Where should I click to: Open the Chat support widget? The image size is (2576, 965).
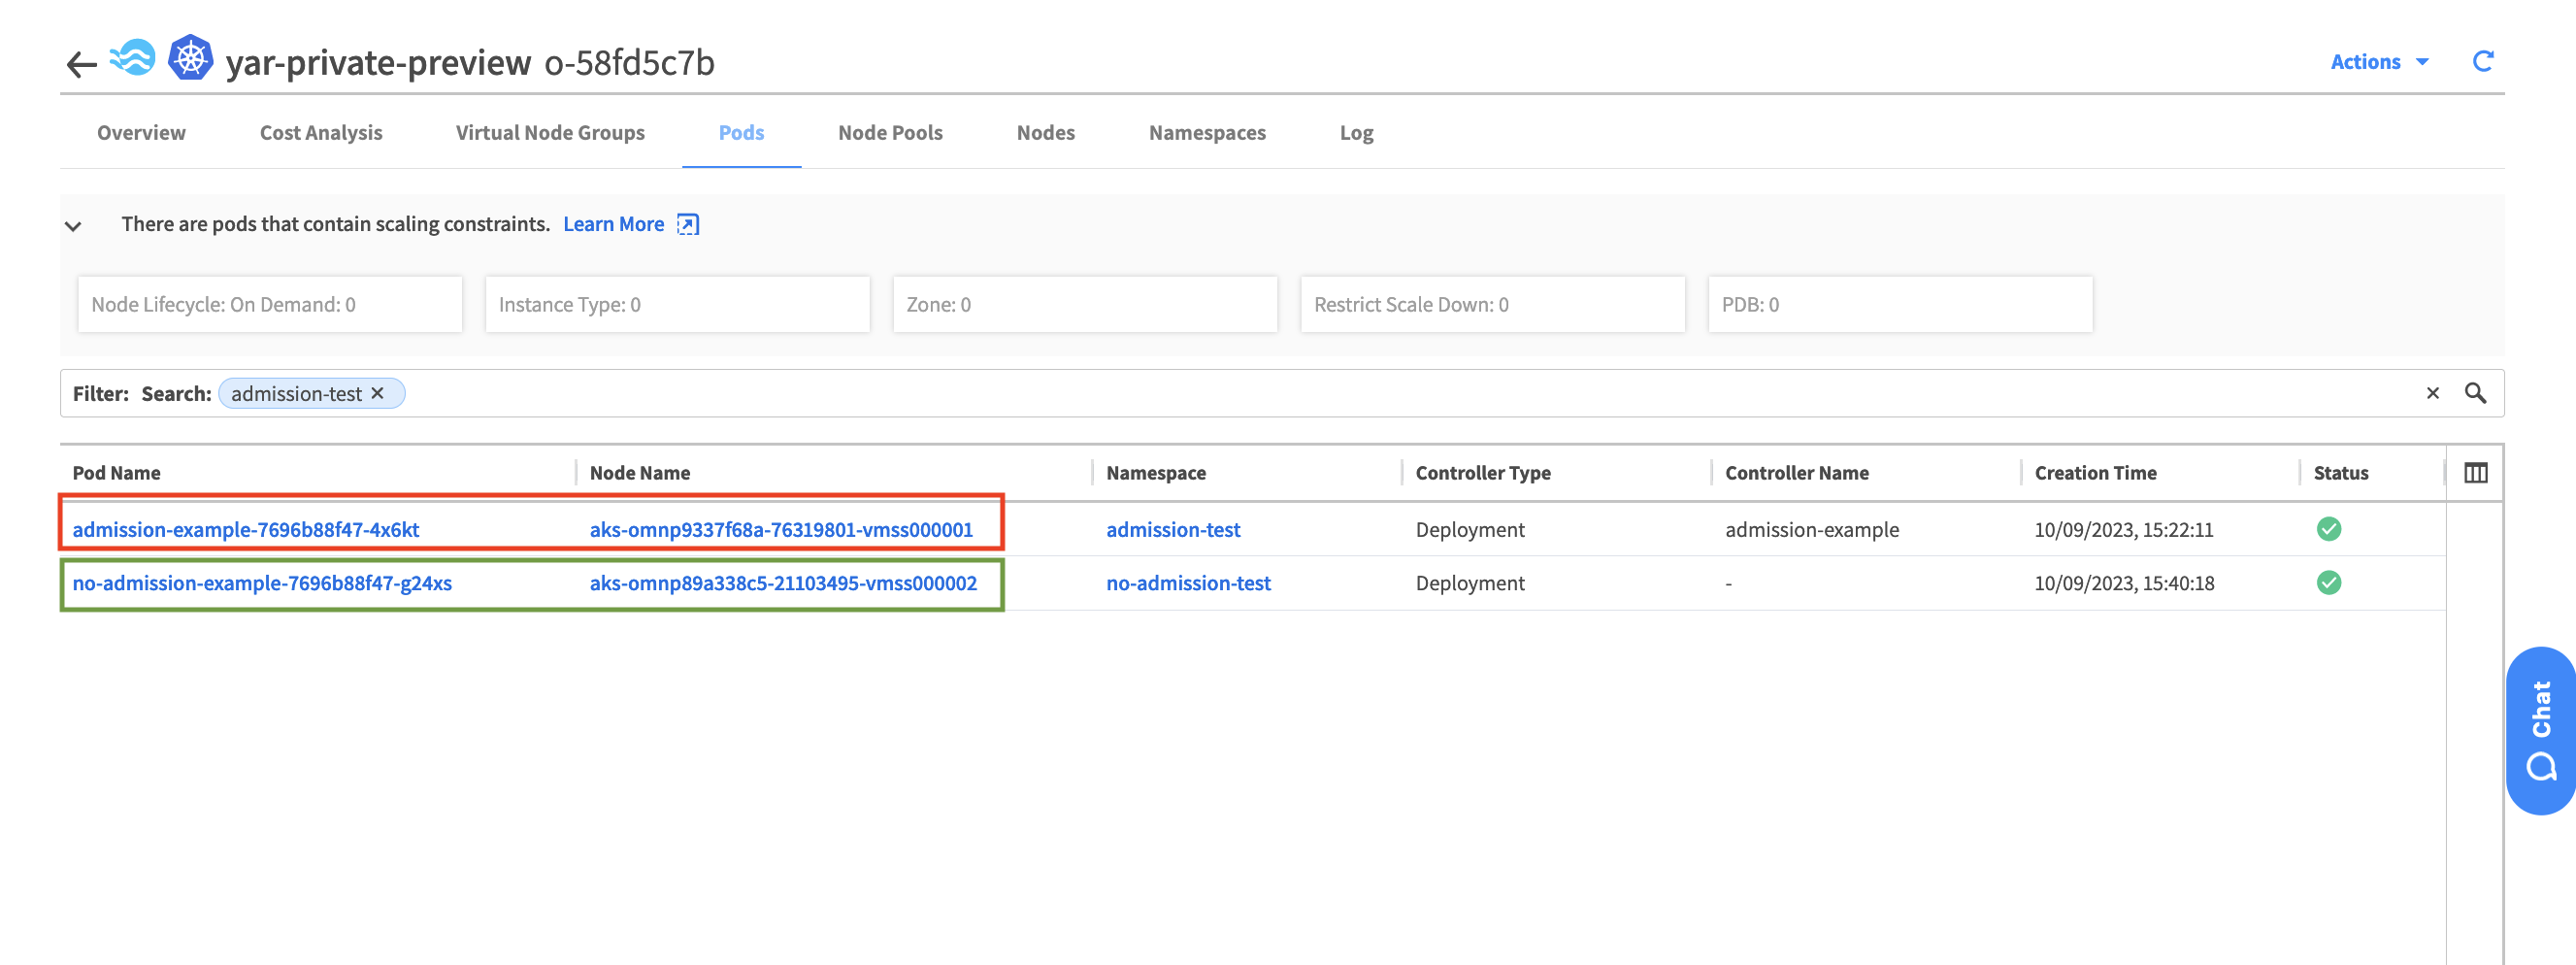pyautogui.click(x=2540, y=730)
